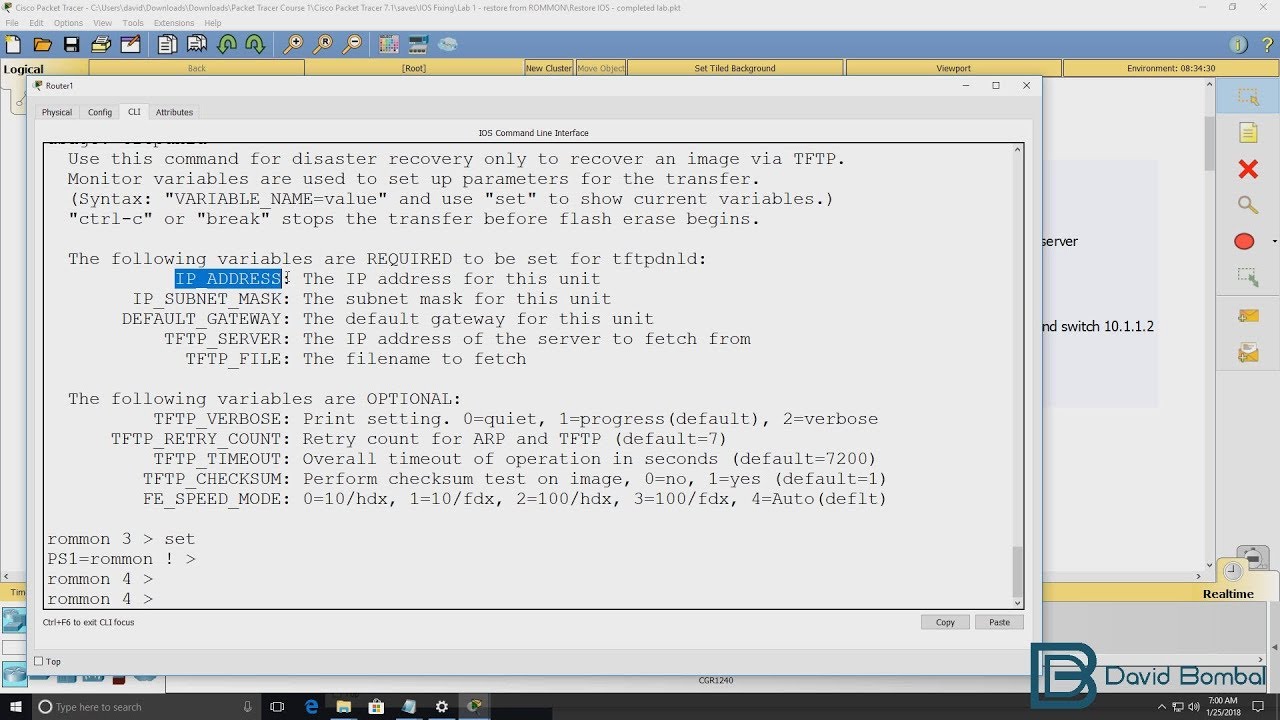Image resolution: width=1280 pixels, height=720 pixels.
Task: Switch to the Config tab
Action: pyautogui.click(x=100, y=112)
